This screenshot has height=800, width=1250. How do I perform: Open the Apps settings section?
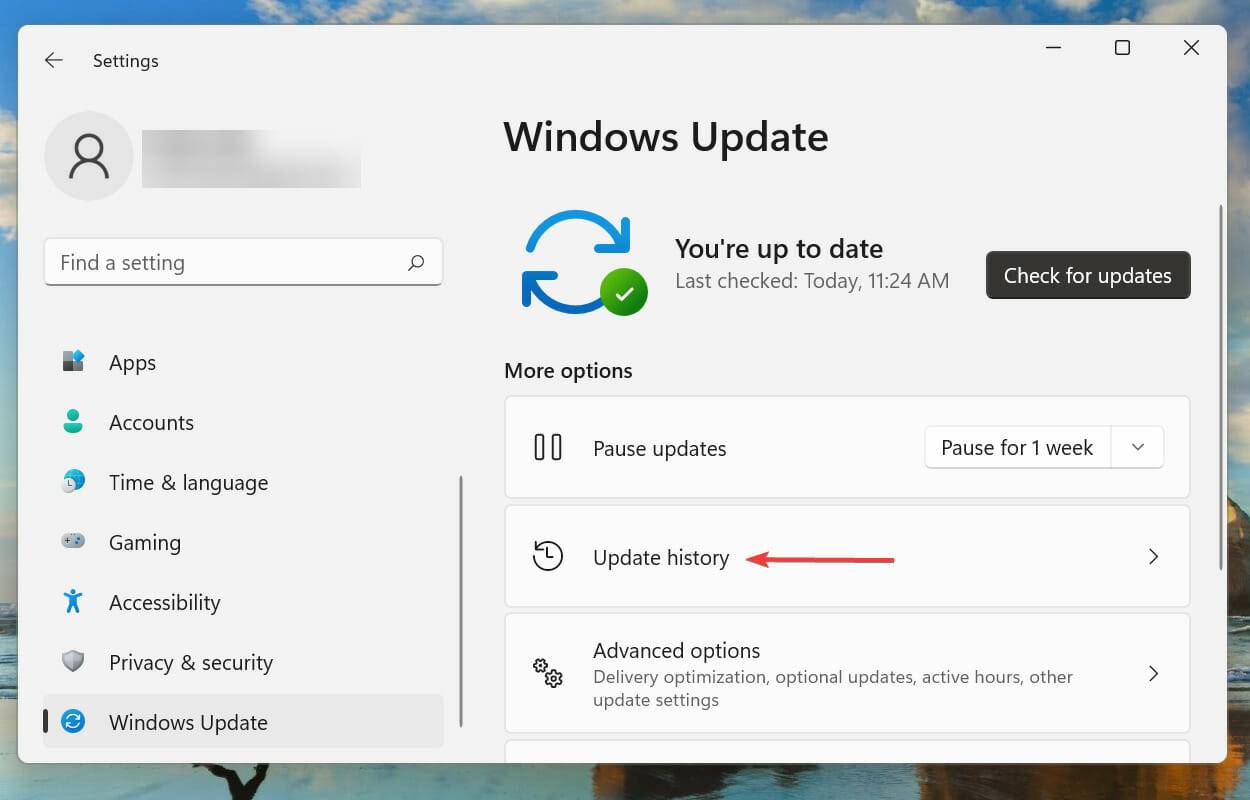point(244,362)
